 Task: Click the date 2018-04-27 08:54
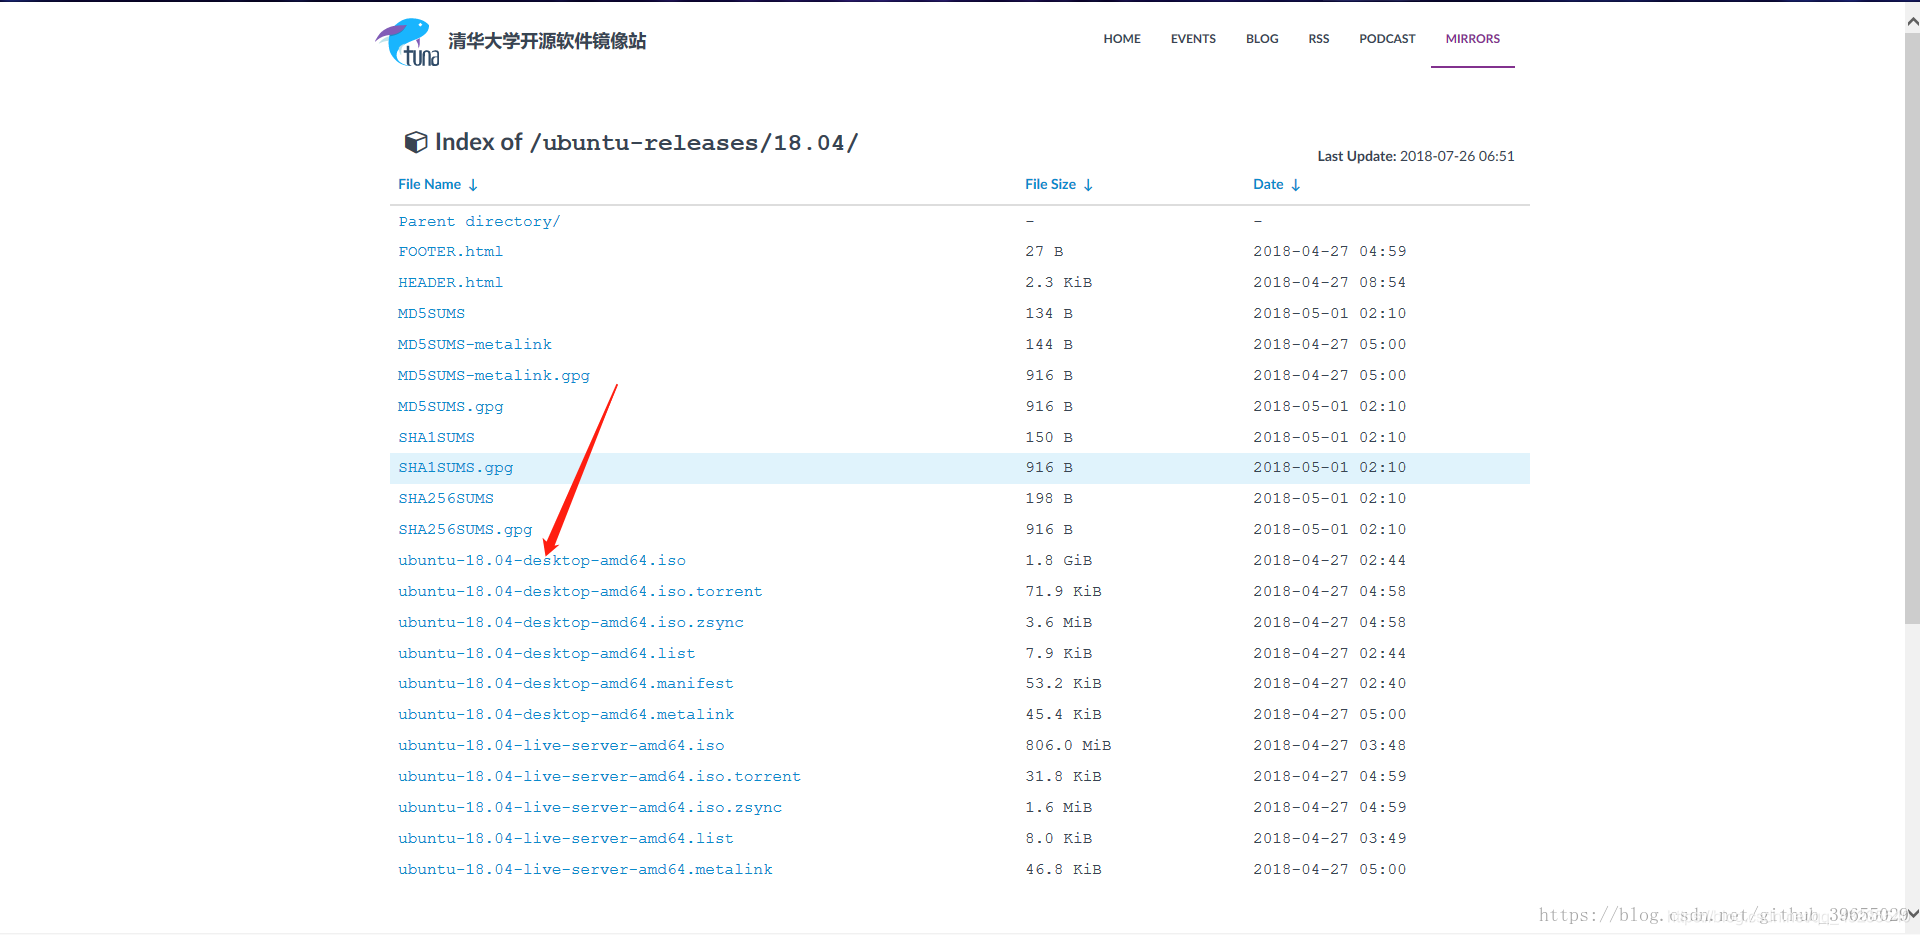click(x=1330, y=283)
